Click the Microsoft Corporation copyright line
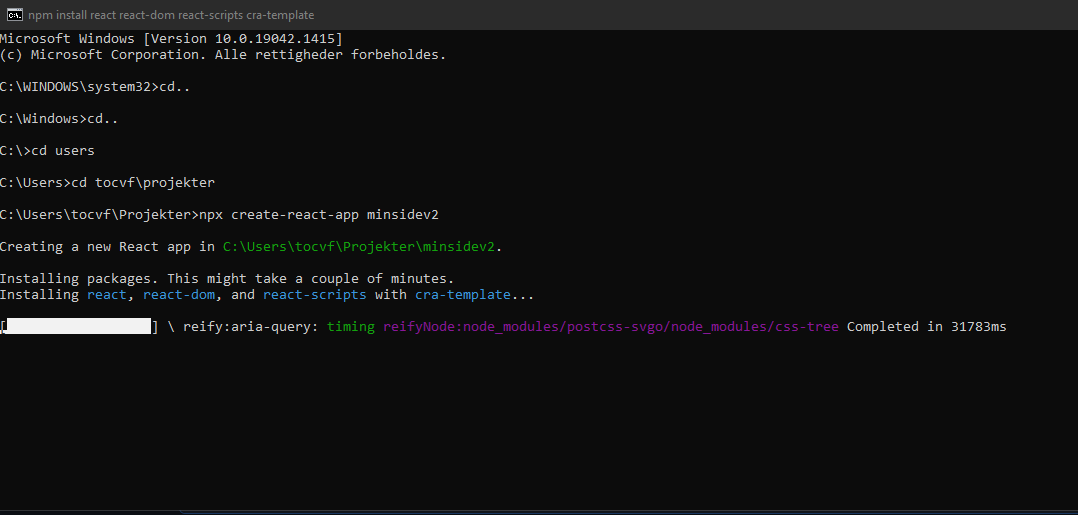The width and height of the screenshot is (1078, 515). [x=223, y=55]
